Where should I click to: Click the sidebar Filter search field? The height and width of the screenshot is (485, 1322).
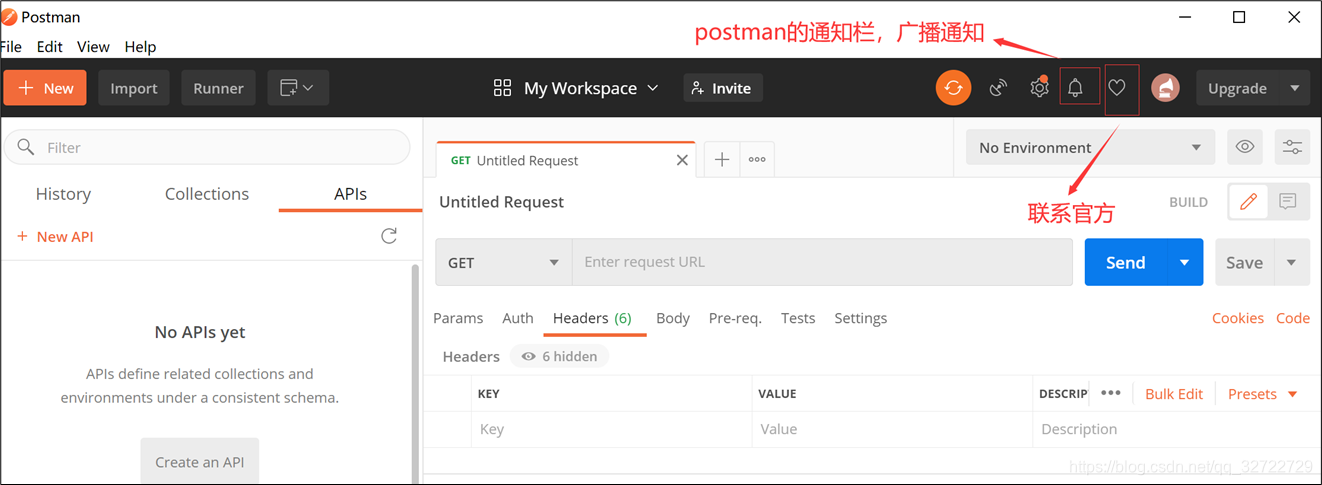(207, 147)
